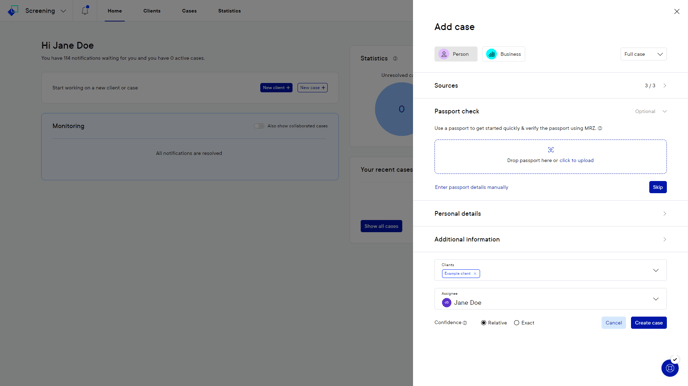
Task: Open the Statistics tab
Action: (229, 11)
